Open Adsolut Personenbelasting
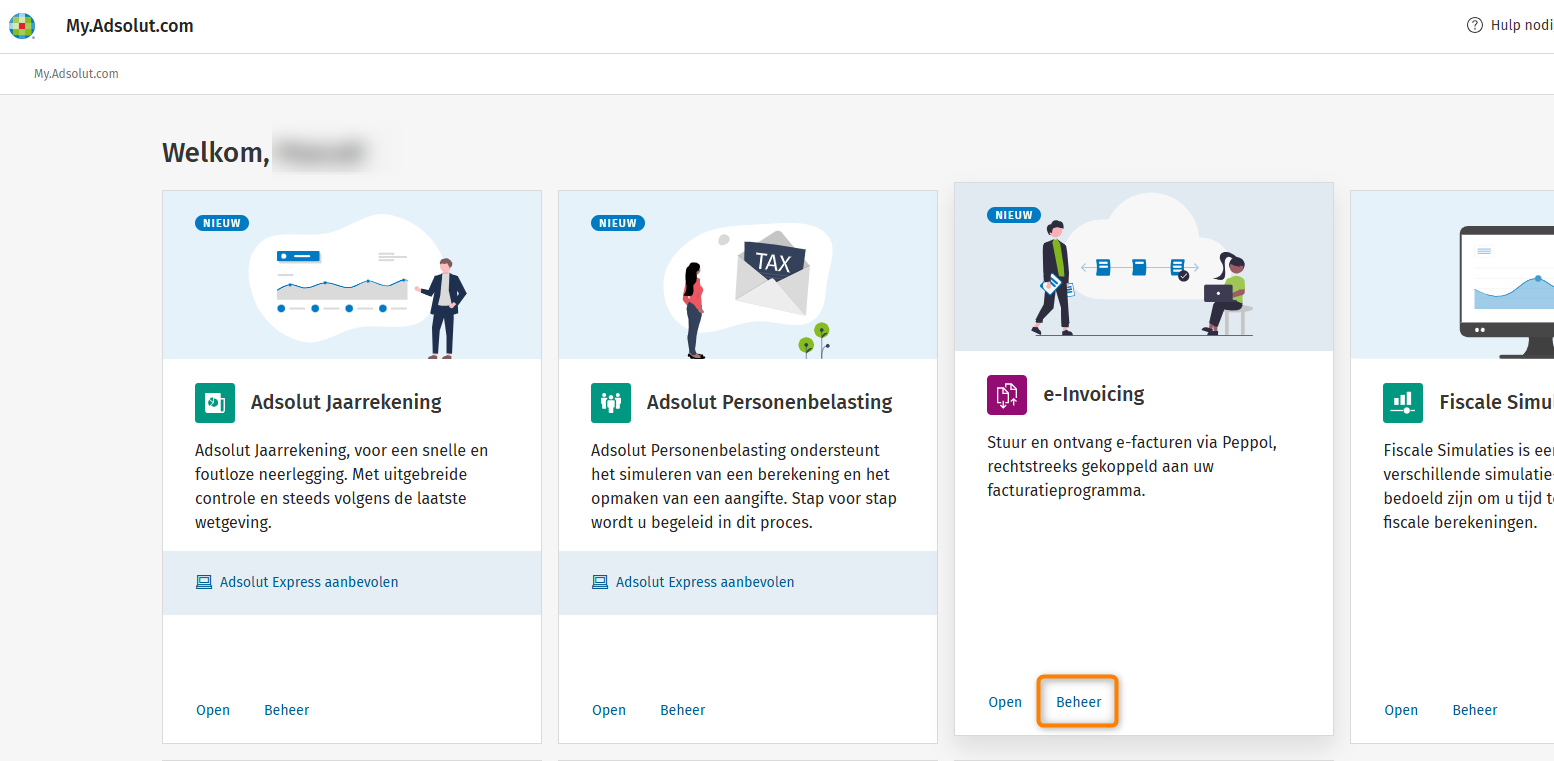 click(609, 710)
